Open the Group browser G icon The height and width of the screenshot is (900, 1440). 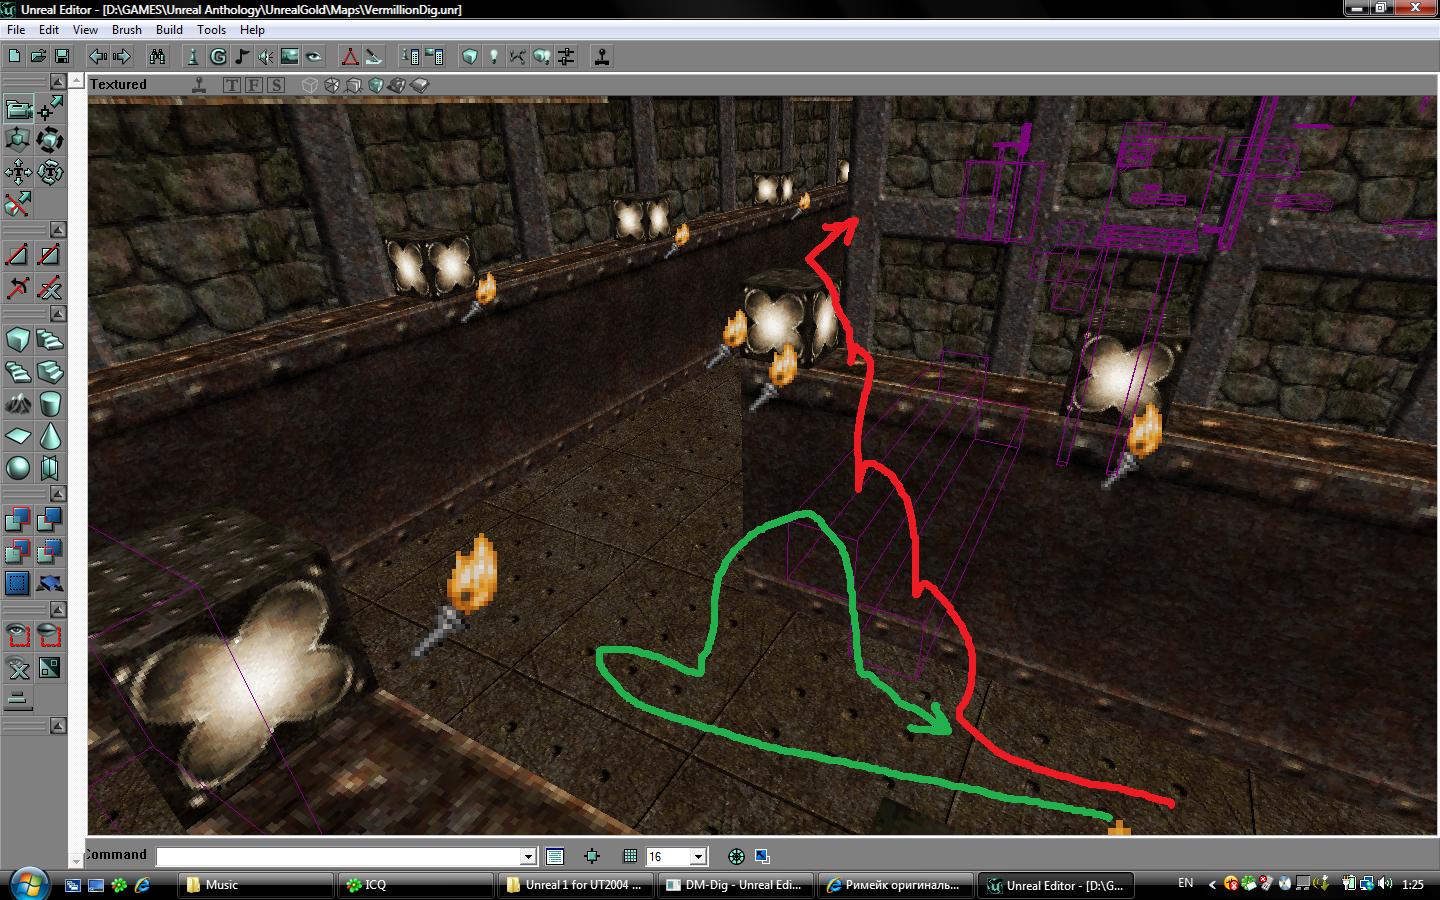217,57
